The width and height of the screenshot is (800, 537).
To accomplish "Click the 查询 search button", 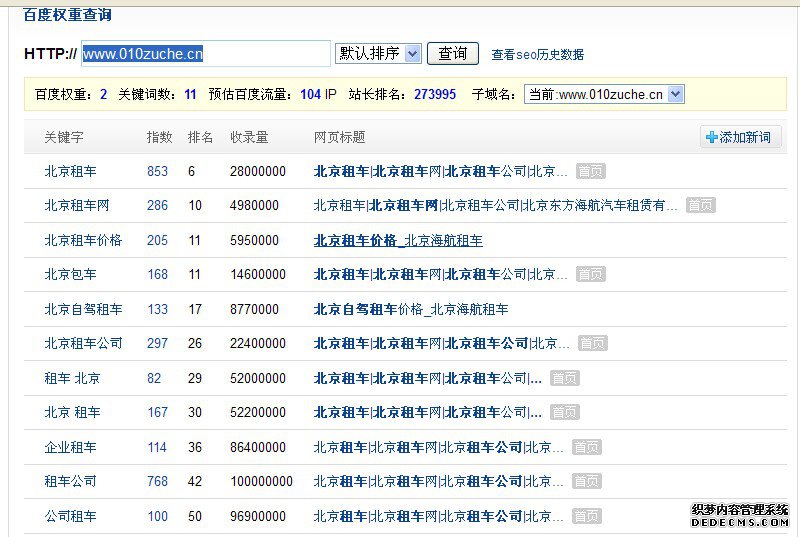I will tap(453, 54).
